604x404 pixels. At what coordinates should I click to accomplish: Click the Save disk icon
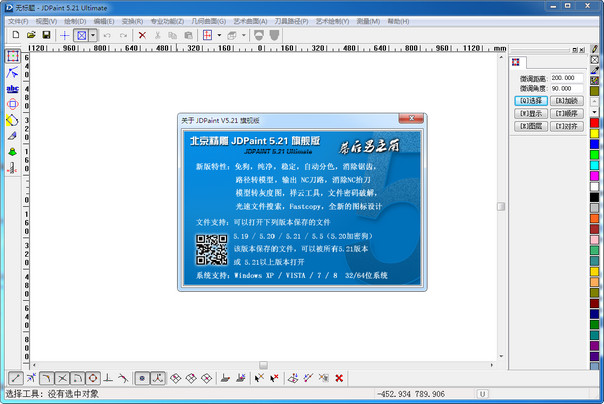45,34
